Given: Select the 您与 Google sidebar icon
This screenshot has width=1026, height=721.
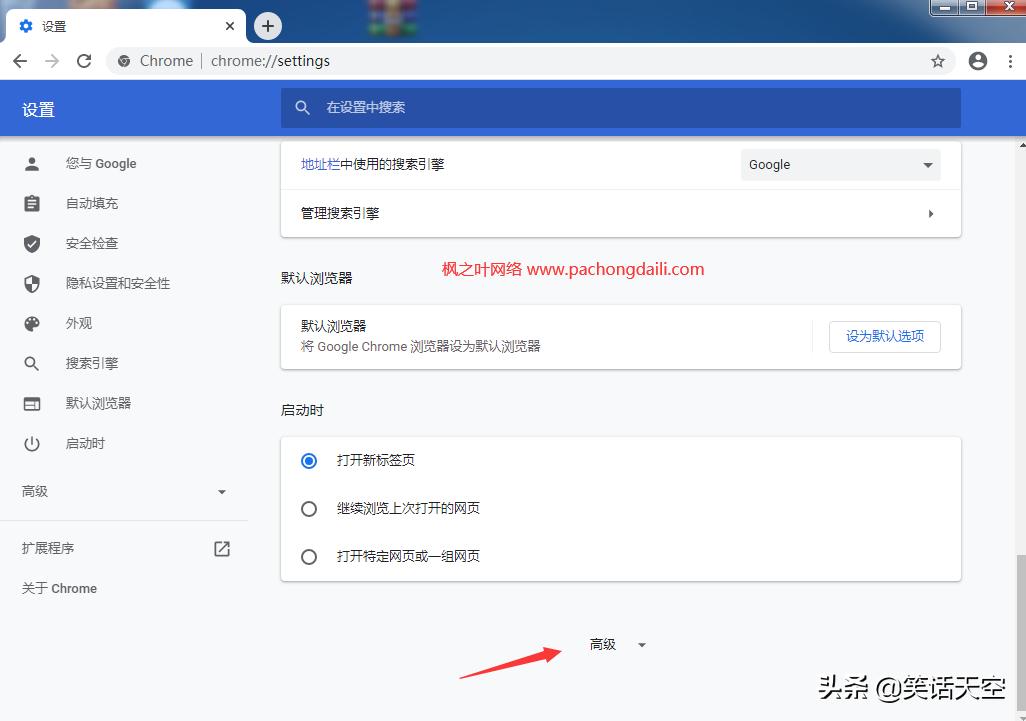Looking at the screenshot, I should pos(31,163).
